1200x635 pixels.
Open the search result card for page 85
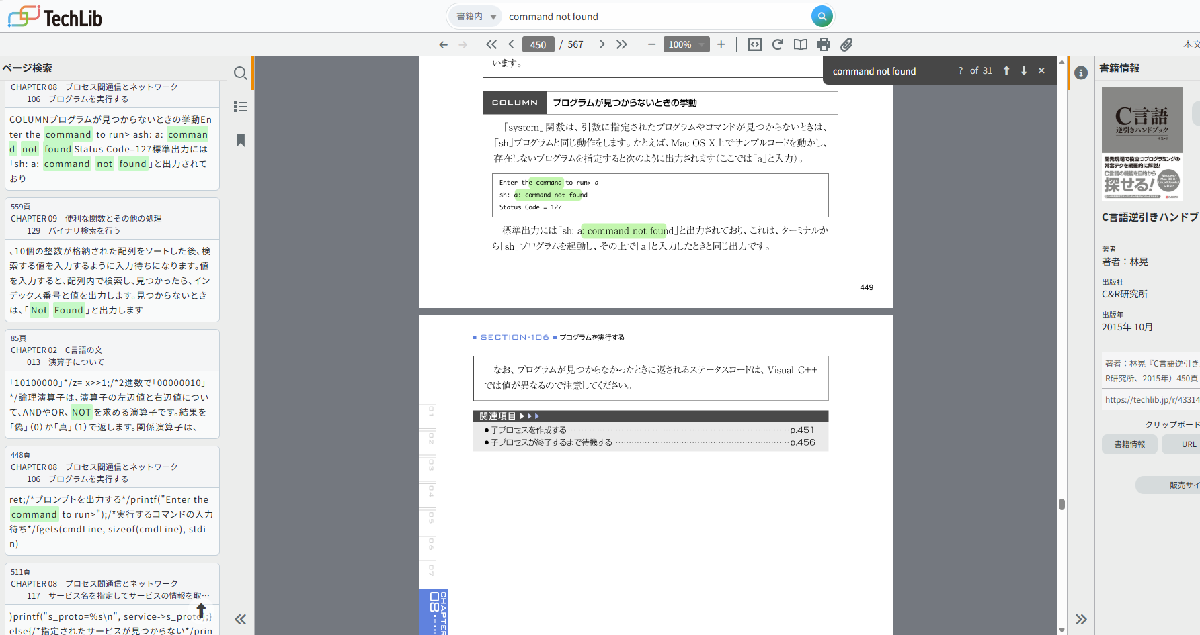click(x=112, y=384)
